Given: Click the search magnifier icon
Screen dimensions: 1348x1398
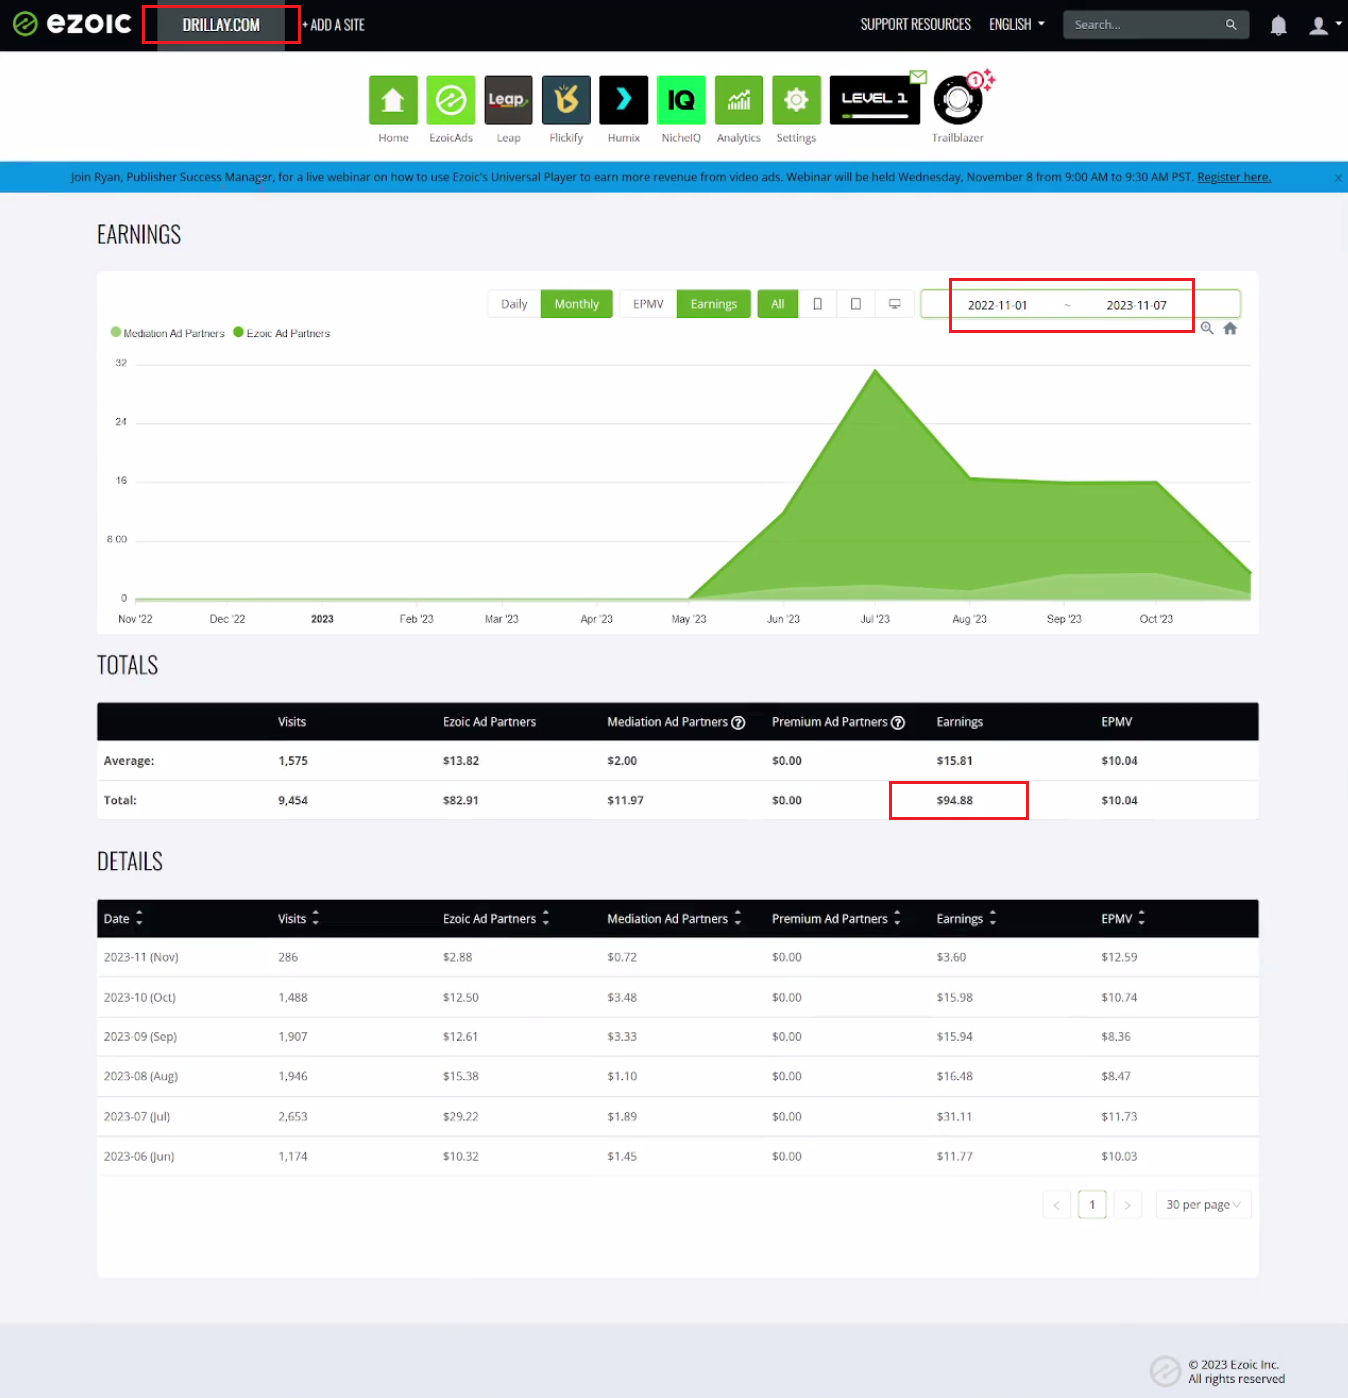Looking at the screenshot, I should click(x=1231, y=25).
